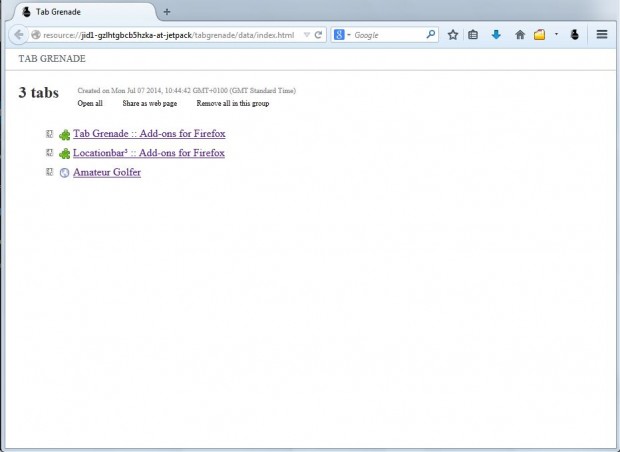Click the magnifier search icon
The width and height of the screenshot is (620, 452).
pyautogui.click(x=431, y=34)
